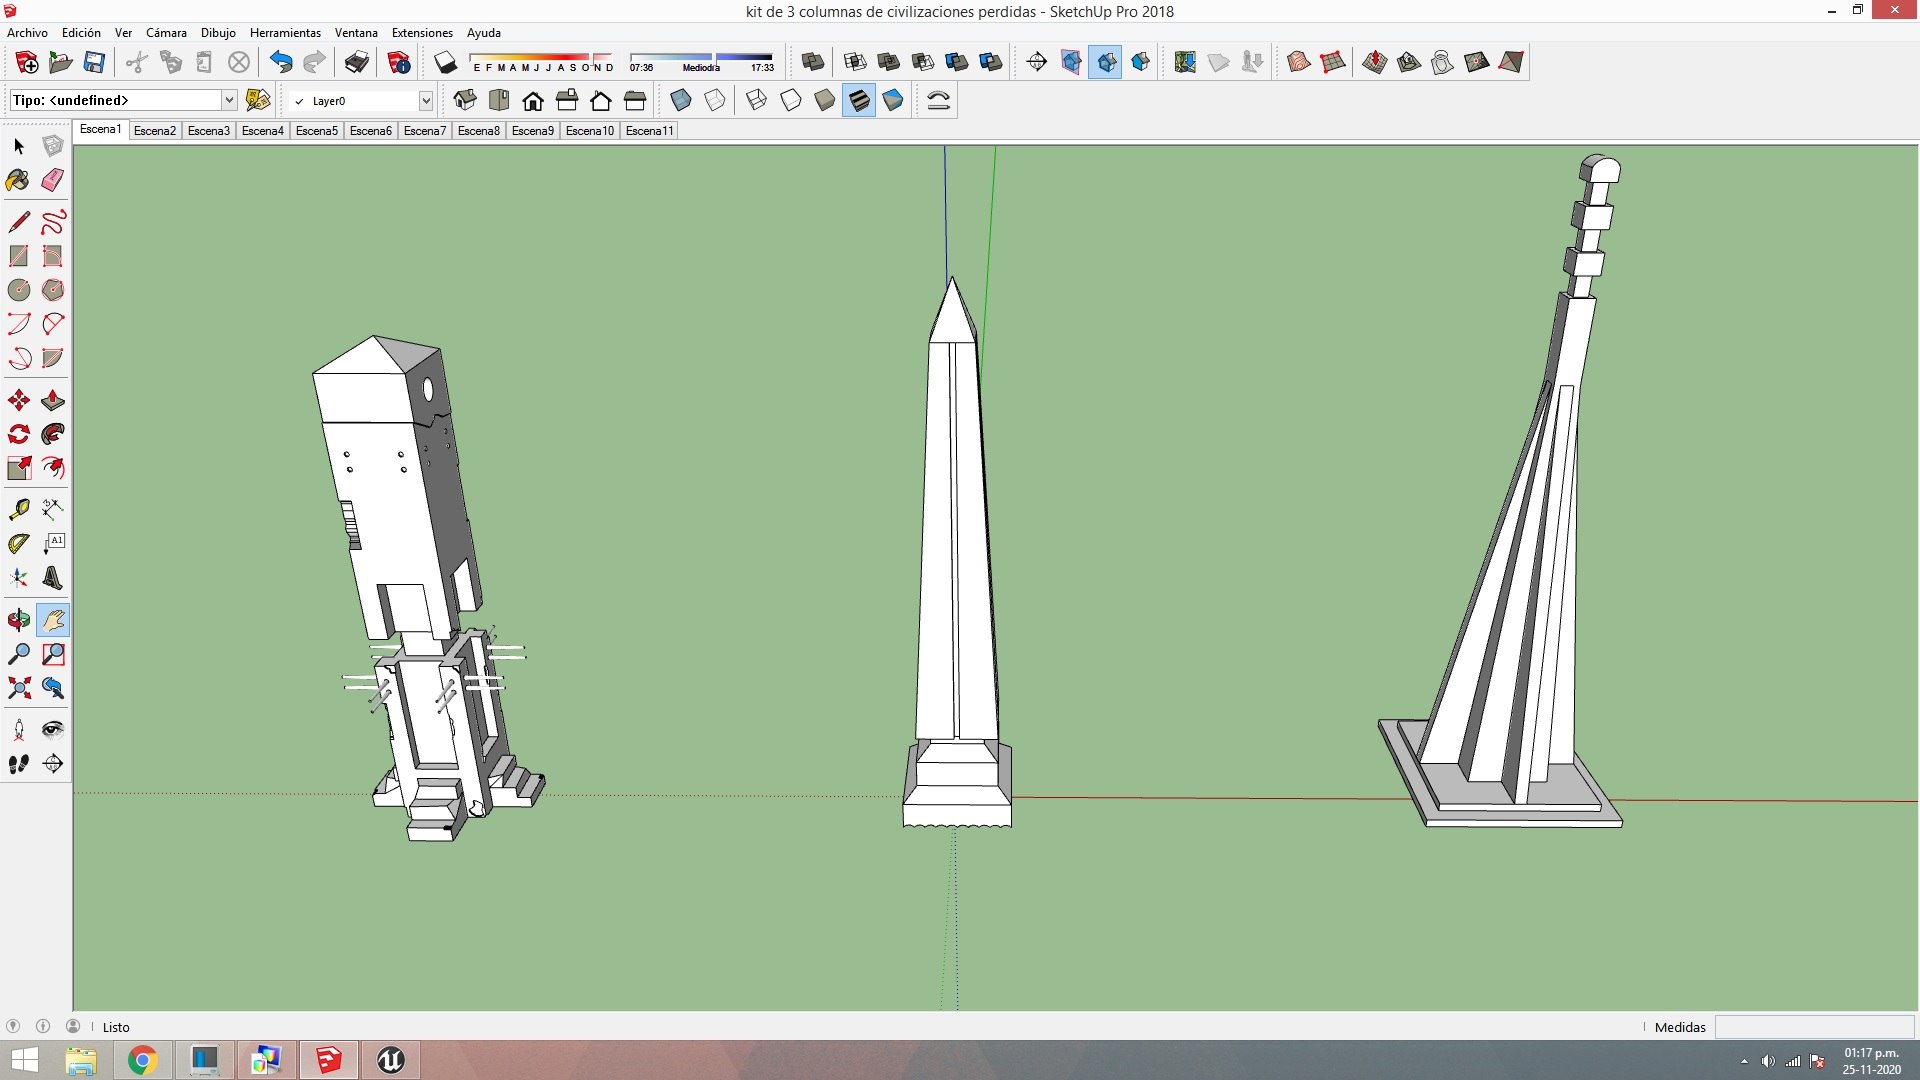Open the Herramientas menu
Screen dimensions: 1920x1080
(x=285, y=33)
